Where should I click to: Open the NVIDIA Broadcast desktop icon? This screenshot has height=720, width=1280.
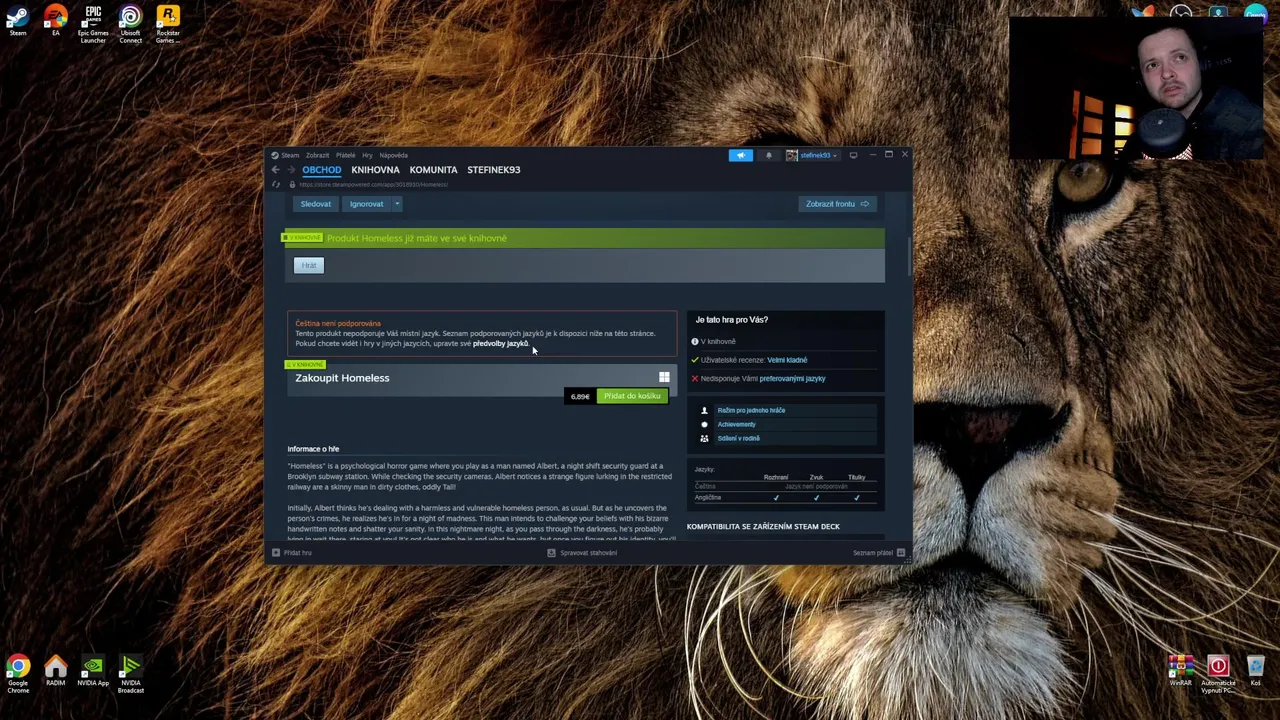click(130, 674)
